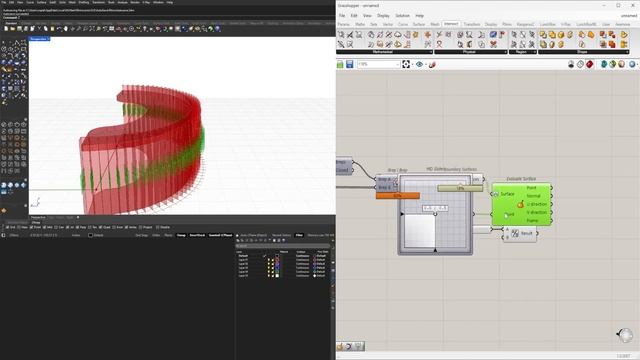Click the blue square icon in Physical group
The image size is (640, 360).
493,35
